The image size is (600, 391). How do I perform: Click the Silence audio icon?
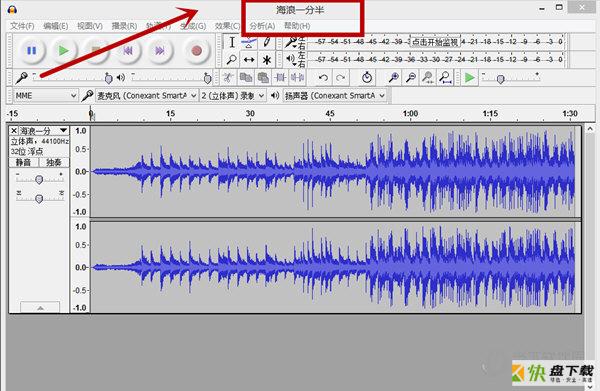click(297, 78)
